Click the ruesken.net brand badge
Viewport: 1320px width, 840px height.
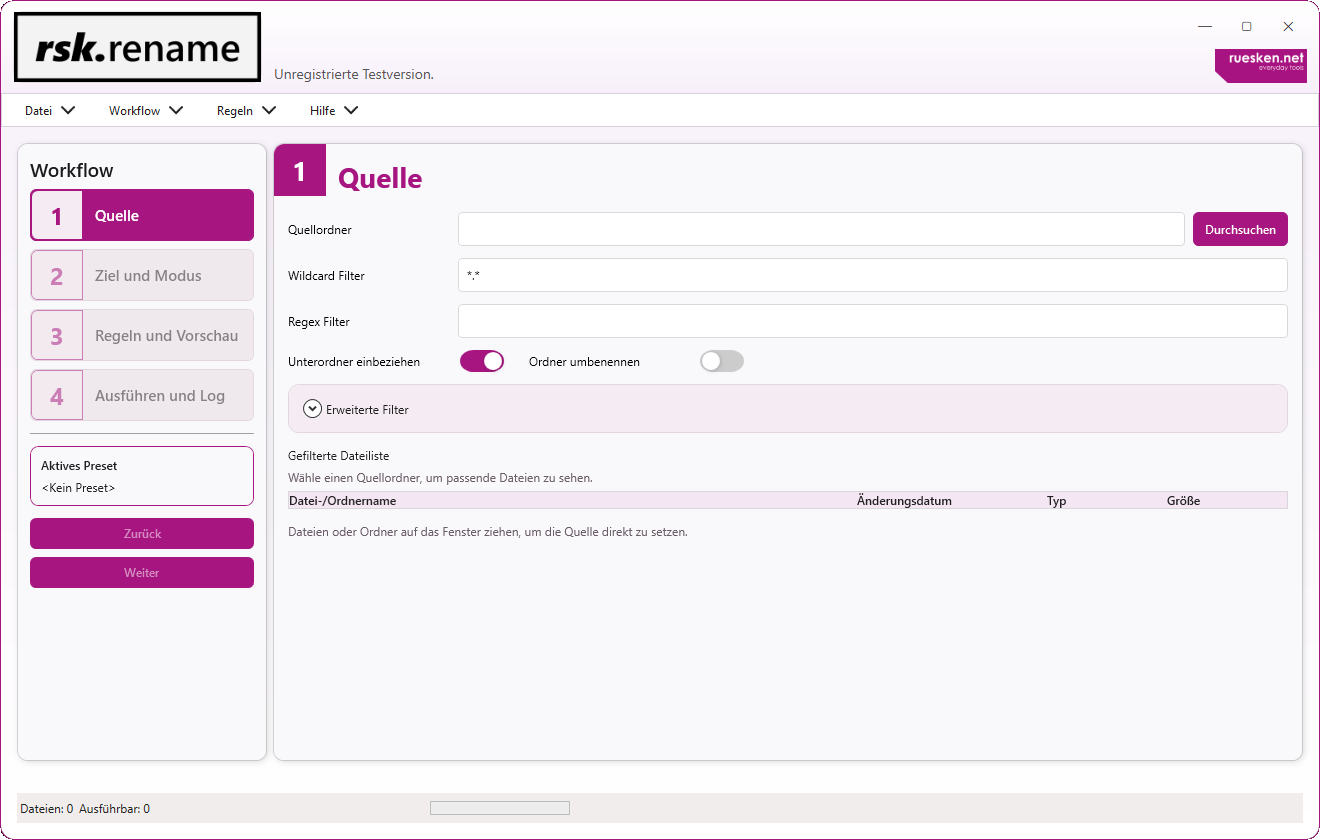(x=1260, y=65)
